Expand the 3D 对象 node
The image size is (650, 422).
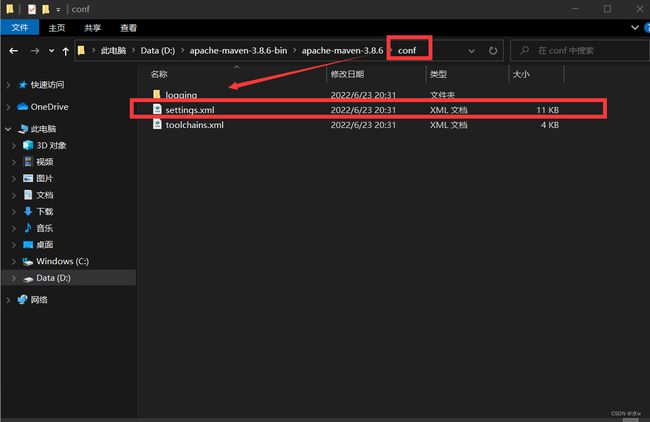14,146
